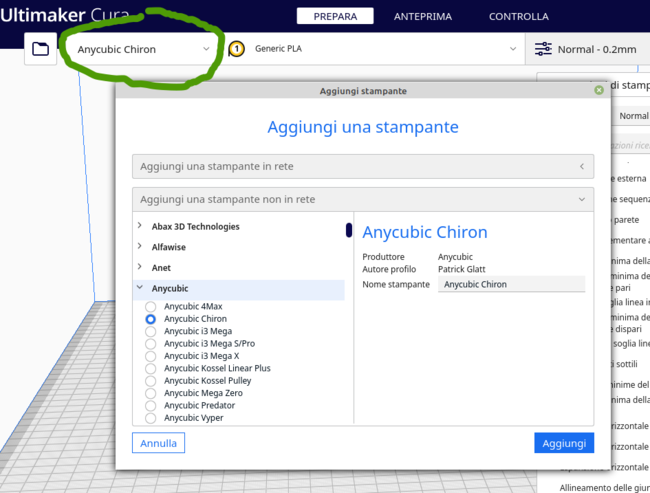Expand Aggiungi una stampante in rete
650x493 pixels.
coord(362,166)
